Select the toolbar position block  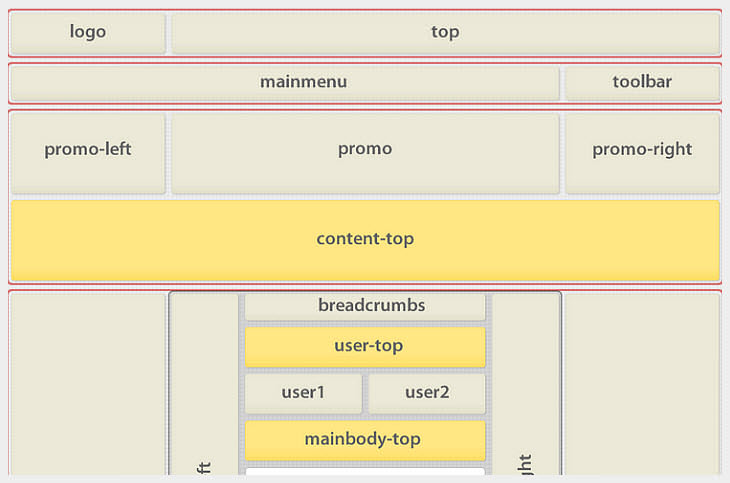(642, 83)
